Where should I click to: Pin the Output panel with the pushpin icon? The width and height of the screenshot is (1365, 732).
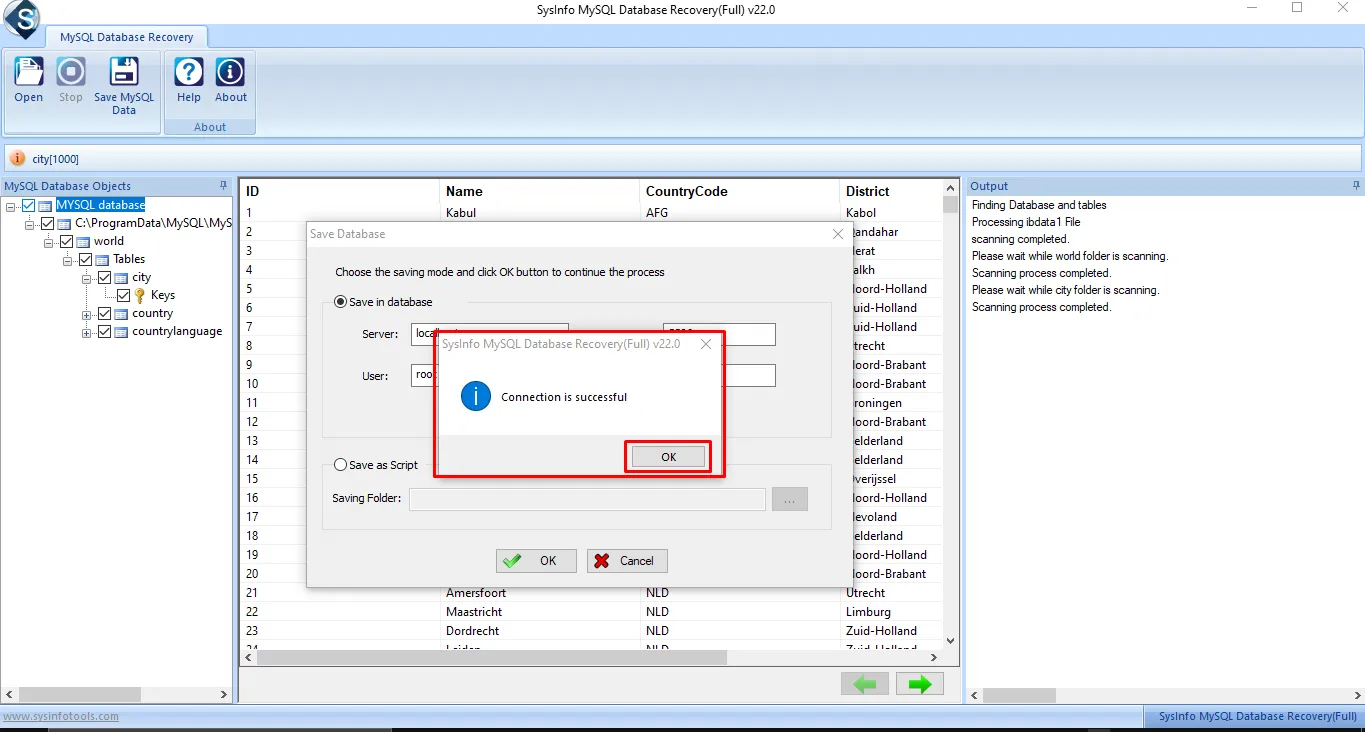tap(1356, 186)
